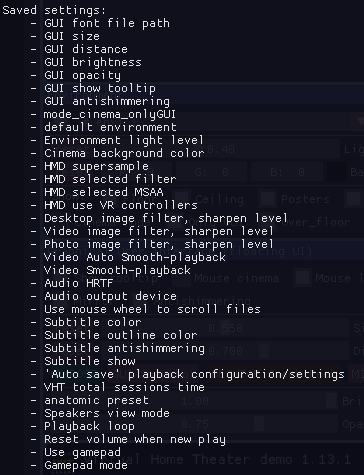The height and width of the screenshot is (475, 364).
Task: Click the B: 0 color value field
Action: click(x=287, y=172)
